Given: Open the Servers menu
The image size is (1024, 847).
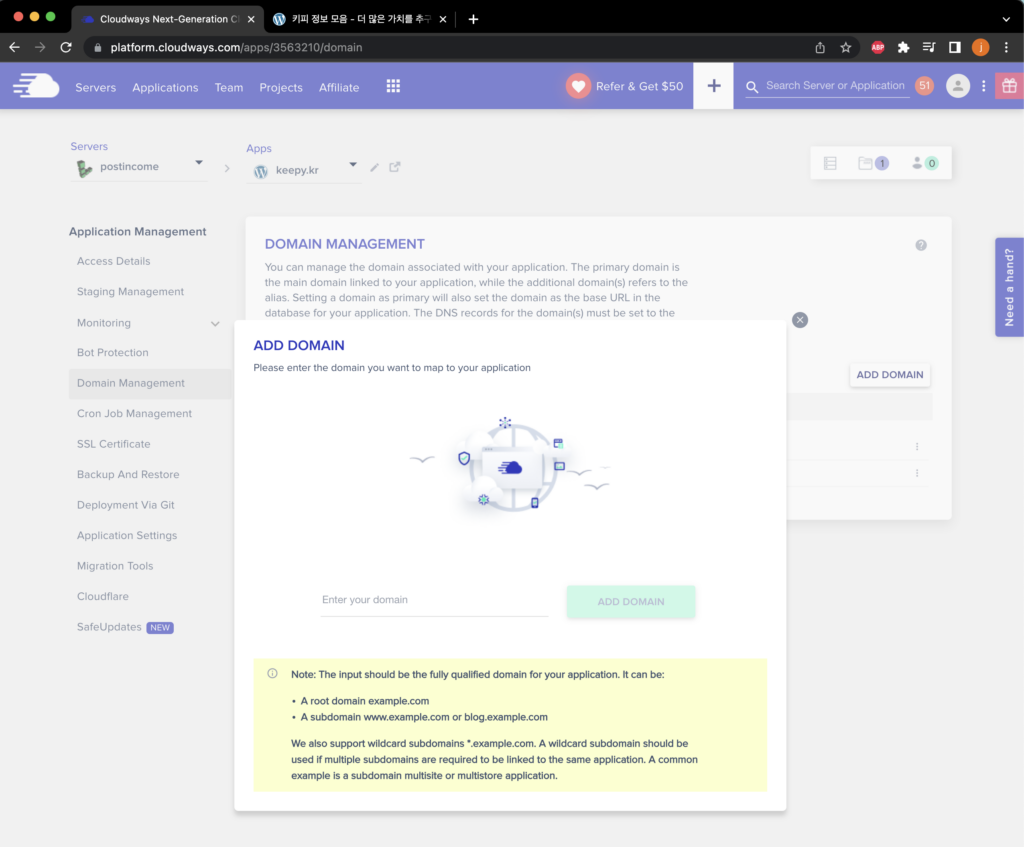Looking at the screenshot, I should (95, 88).
